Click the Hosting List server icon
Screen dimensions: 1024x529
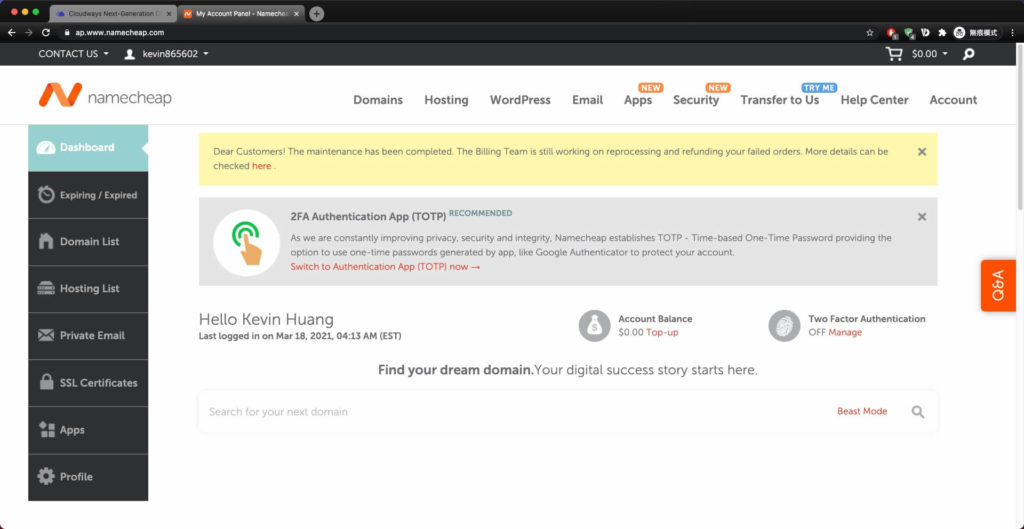(46, 288)
